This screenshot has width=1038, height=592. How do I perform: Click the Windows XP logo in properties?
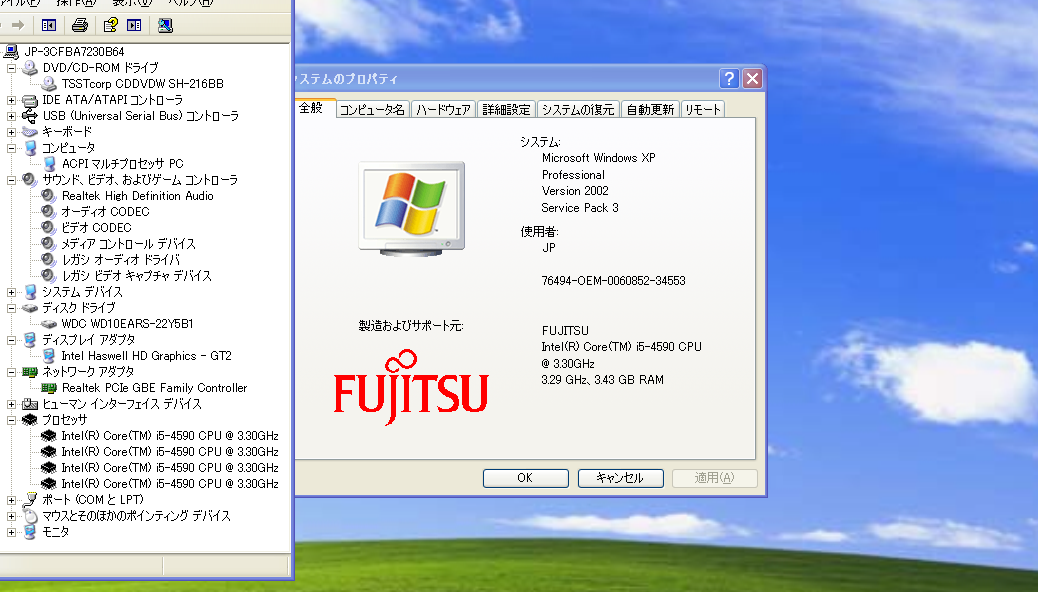[x=412, y=208]
